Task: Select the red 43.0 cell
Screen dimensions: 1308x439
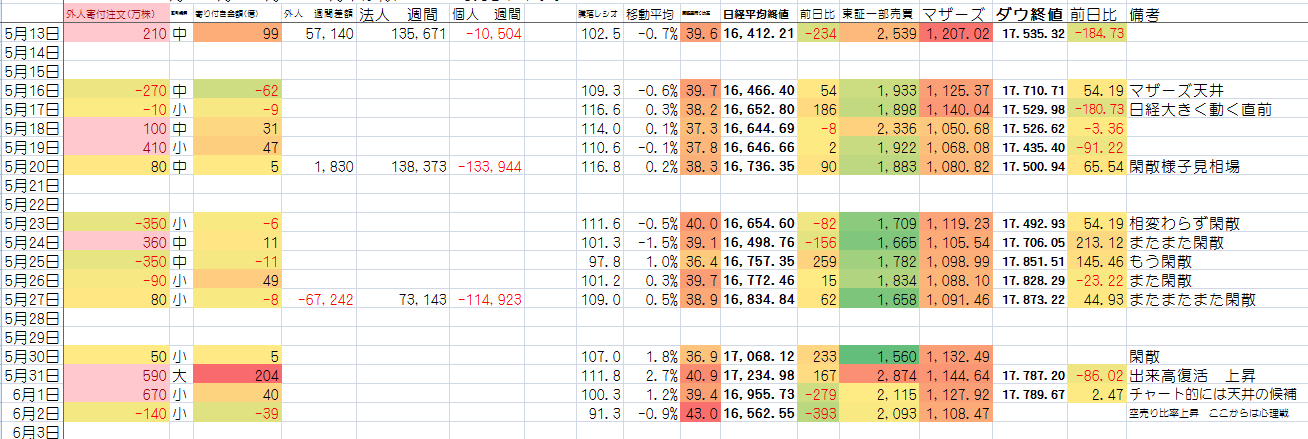Action: click(700, 412)
